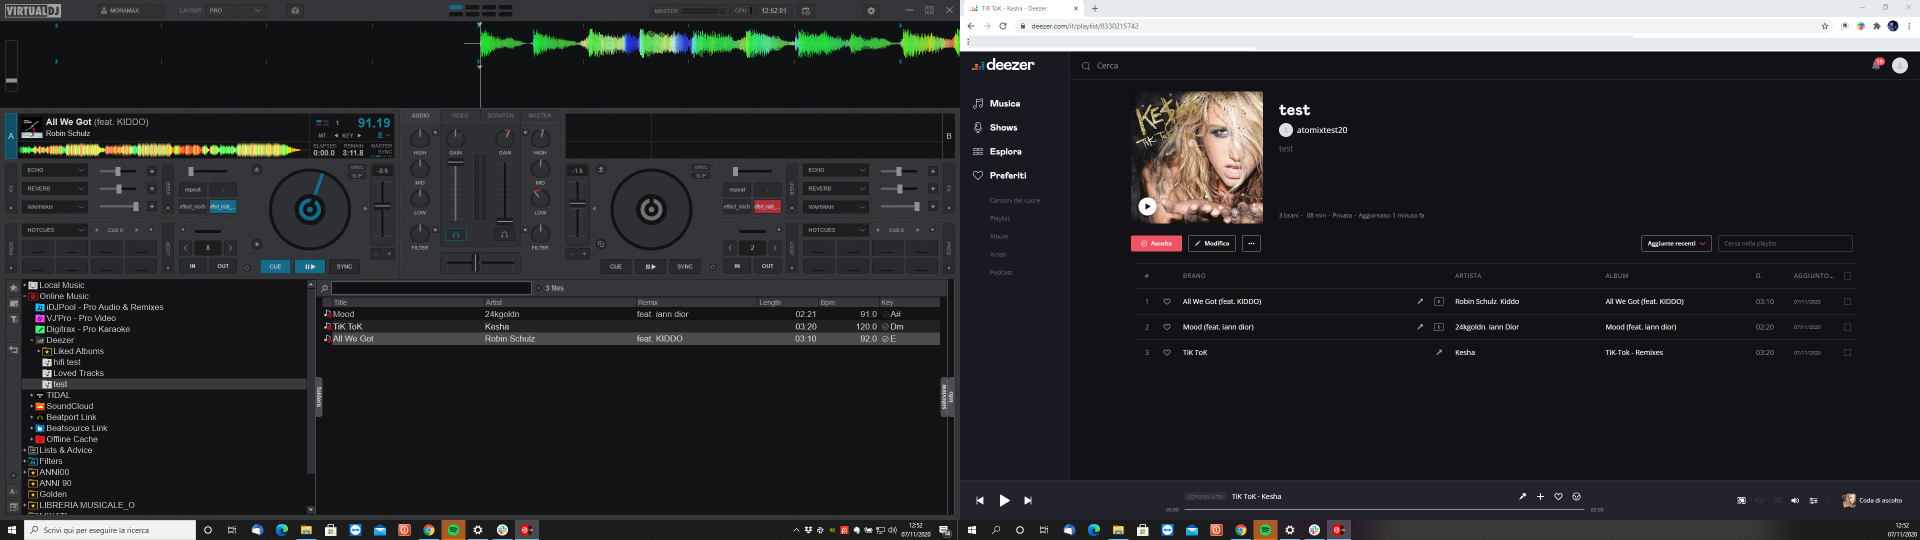The image size is (1920, 540).
Task: Switch to SCRATCH mixer tab
Action: (500, 116)
